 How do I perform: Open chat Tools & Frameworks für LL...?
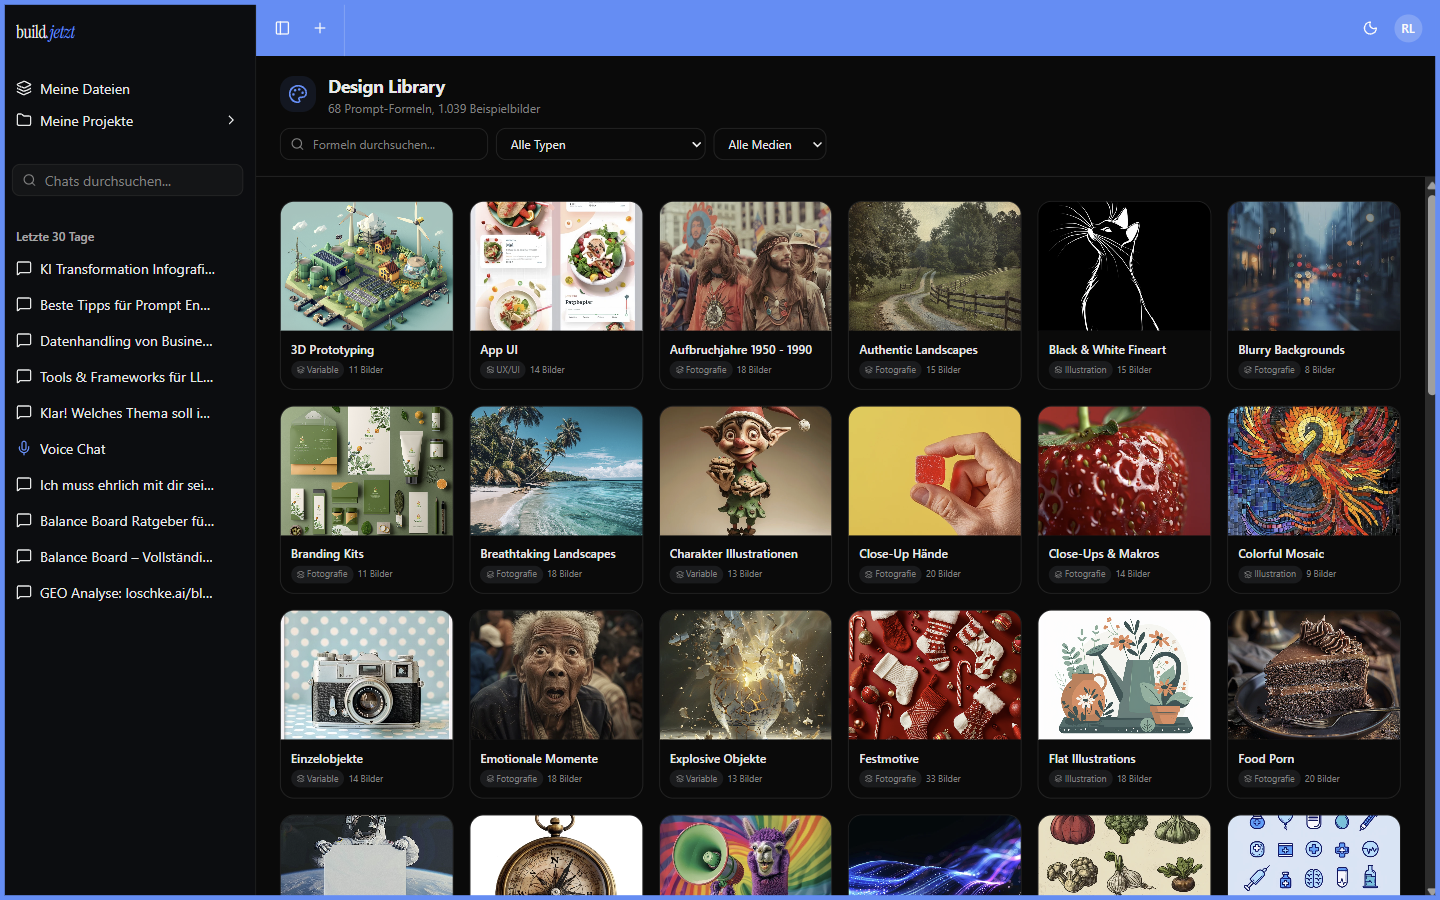pos(128,377)
